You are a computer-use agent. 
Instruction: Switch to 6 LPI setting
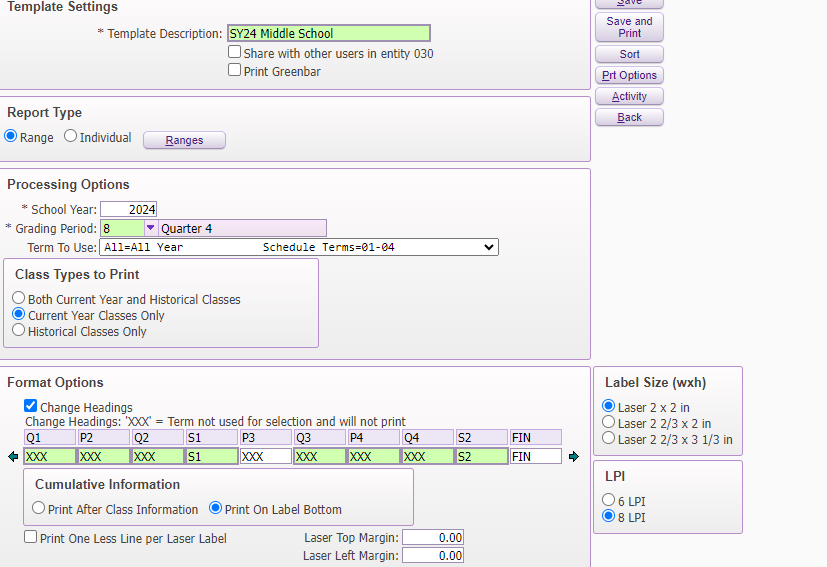[x=609, y=500]
